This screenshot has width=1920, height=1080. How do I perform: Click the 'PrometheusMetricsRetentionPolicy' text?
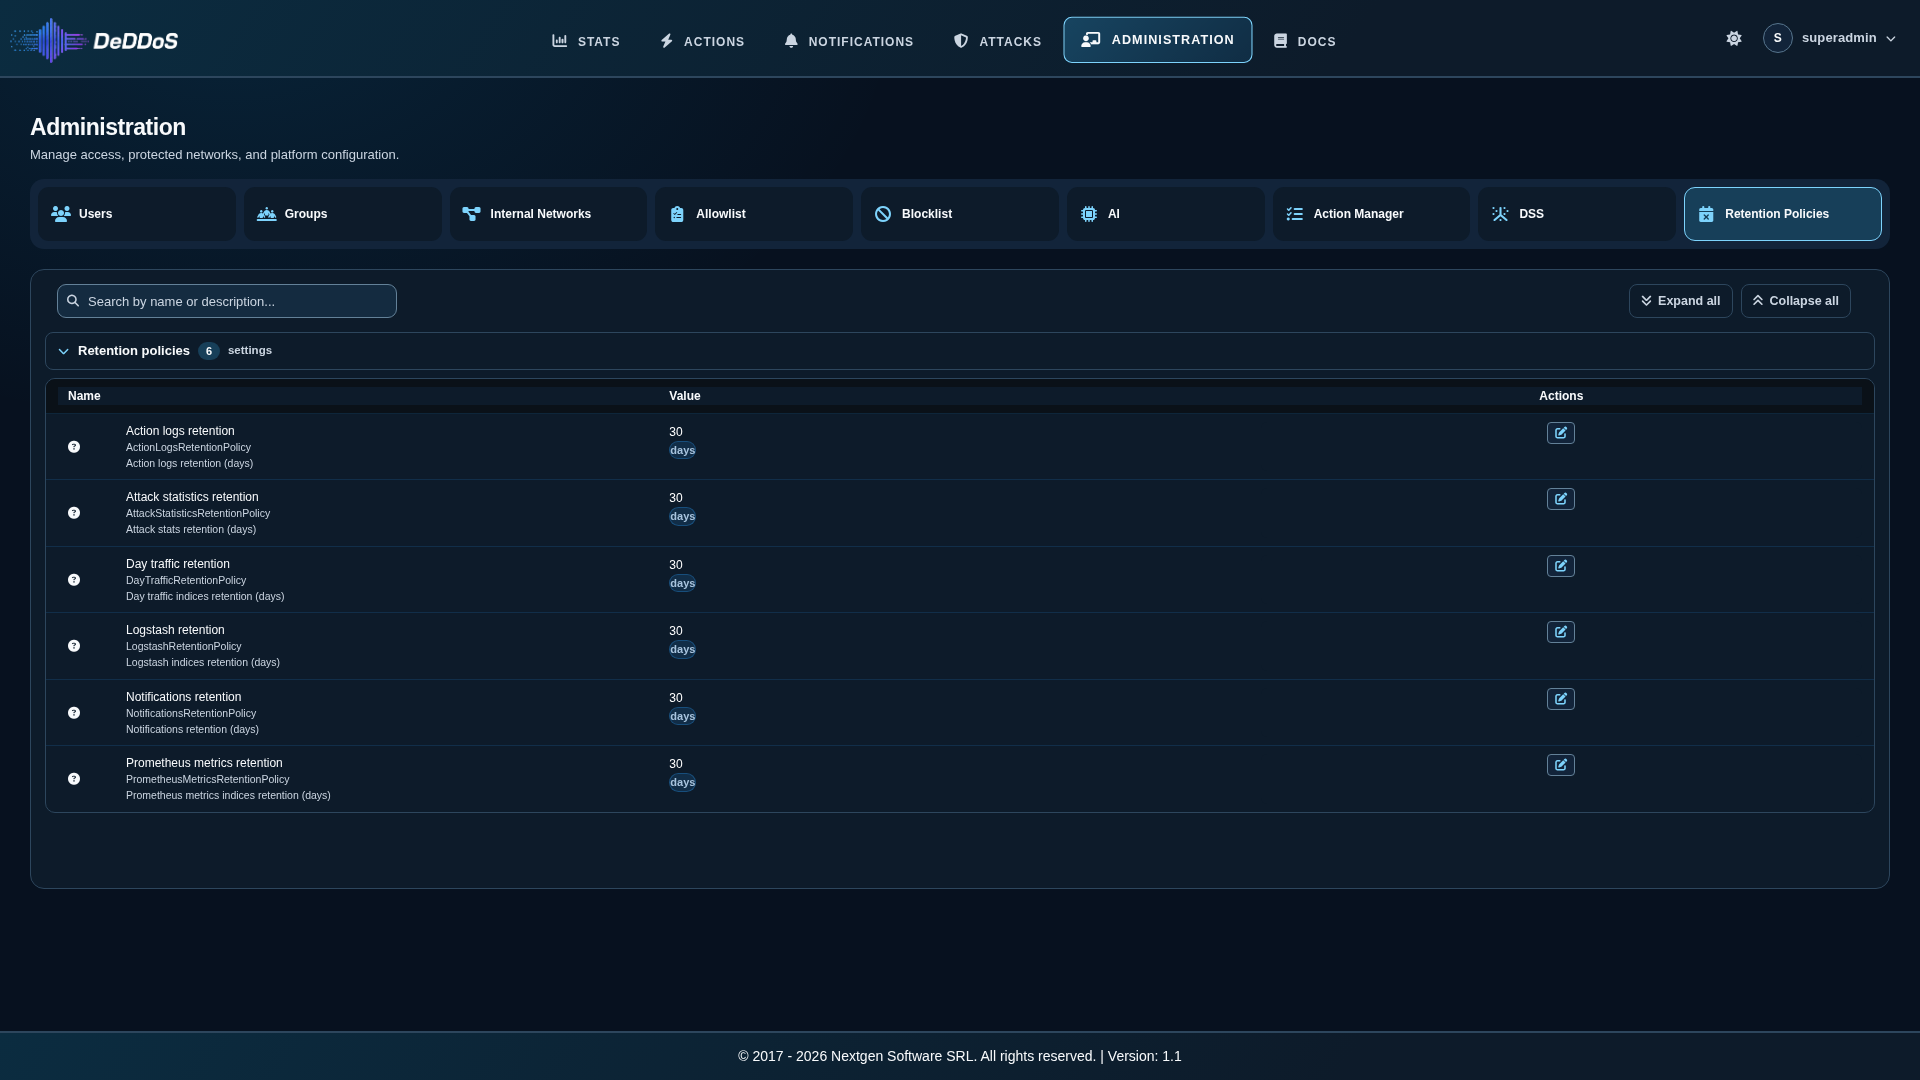coord(207,779)
